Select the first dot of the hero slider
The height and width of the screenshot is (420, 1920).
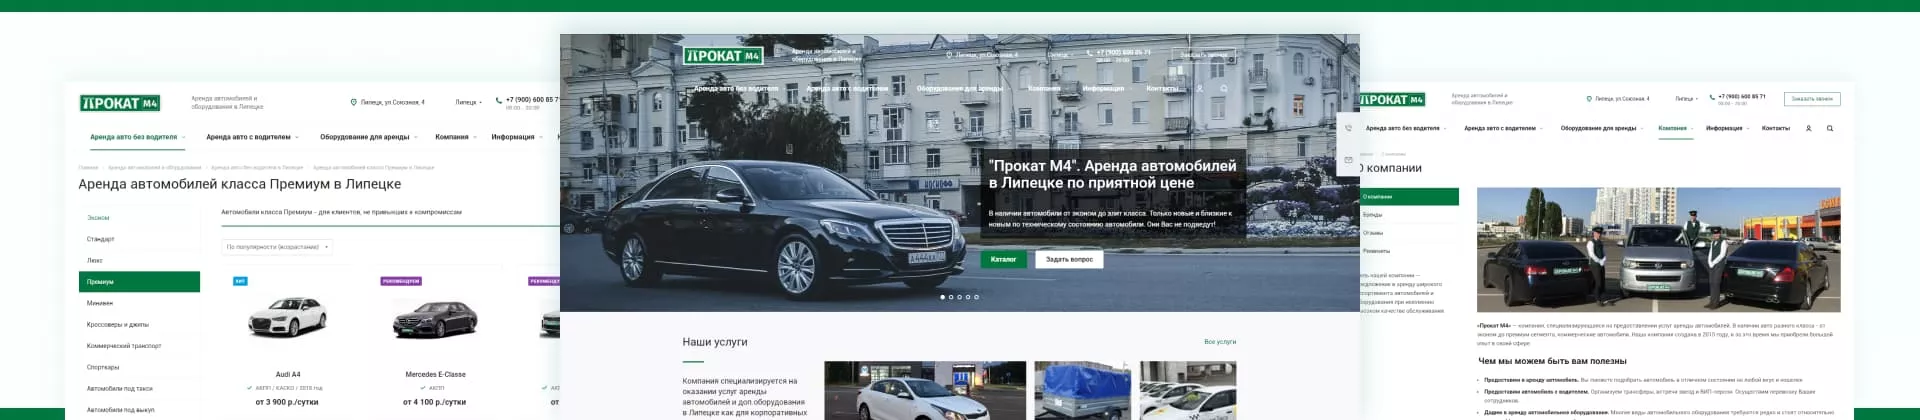(942, 297)
